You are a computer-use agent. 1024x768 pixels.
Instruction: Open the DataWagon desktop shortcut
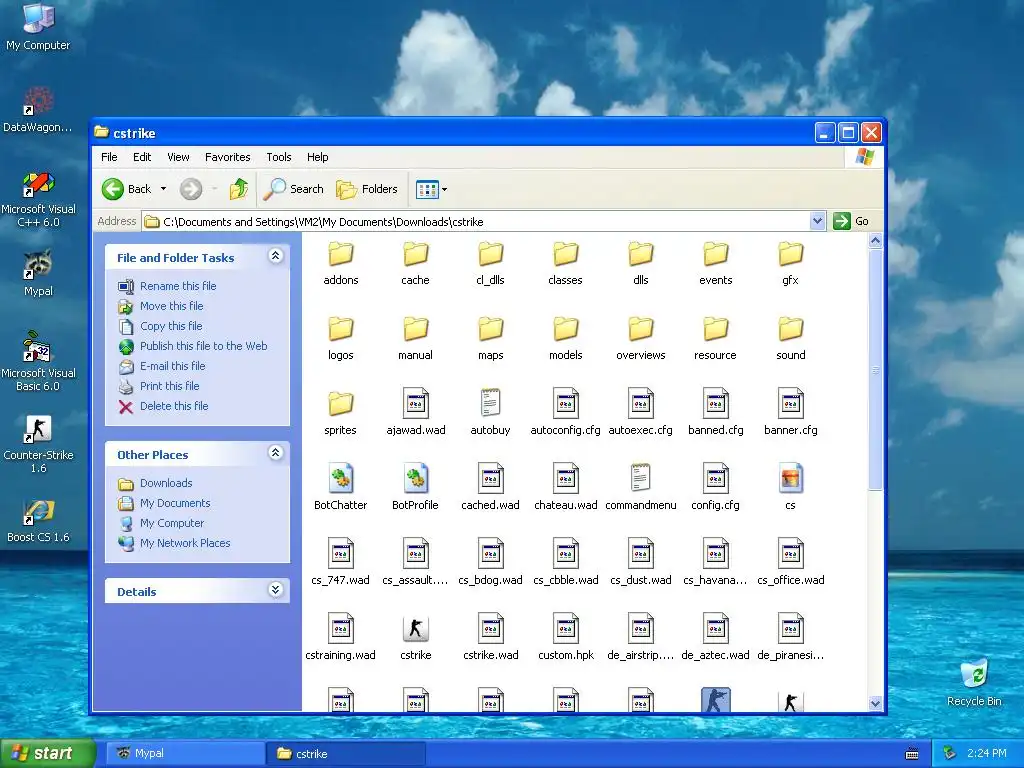38,110
